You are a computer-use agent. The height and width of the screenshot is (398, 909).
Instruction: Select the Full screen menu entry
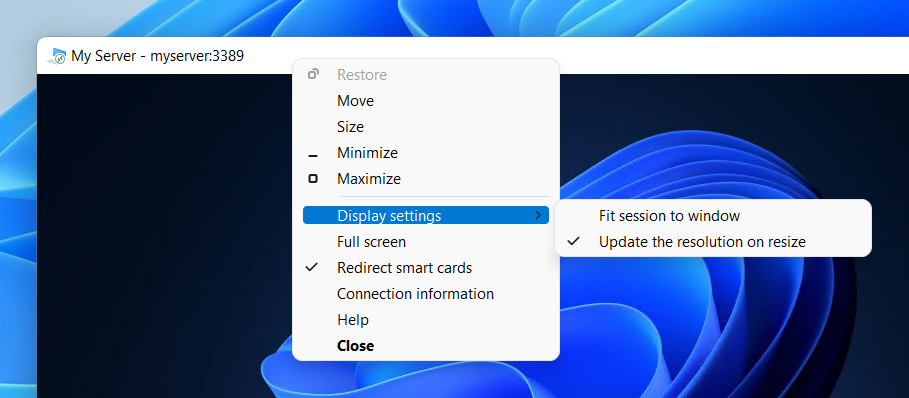pyautogui.click(x=426, y=242)
